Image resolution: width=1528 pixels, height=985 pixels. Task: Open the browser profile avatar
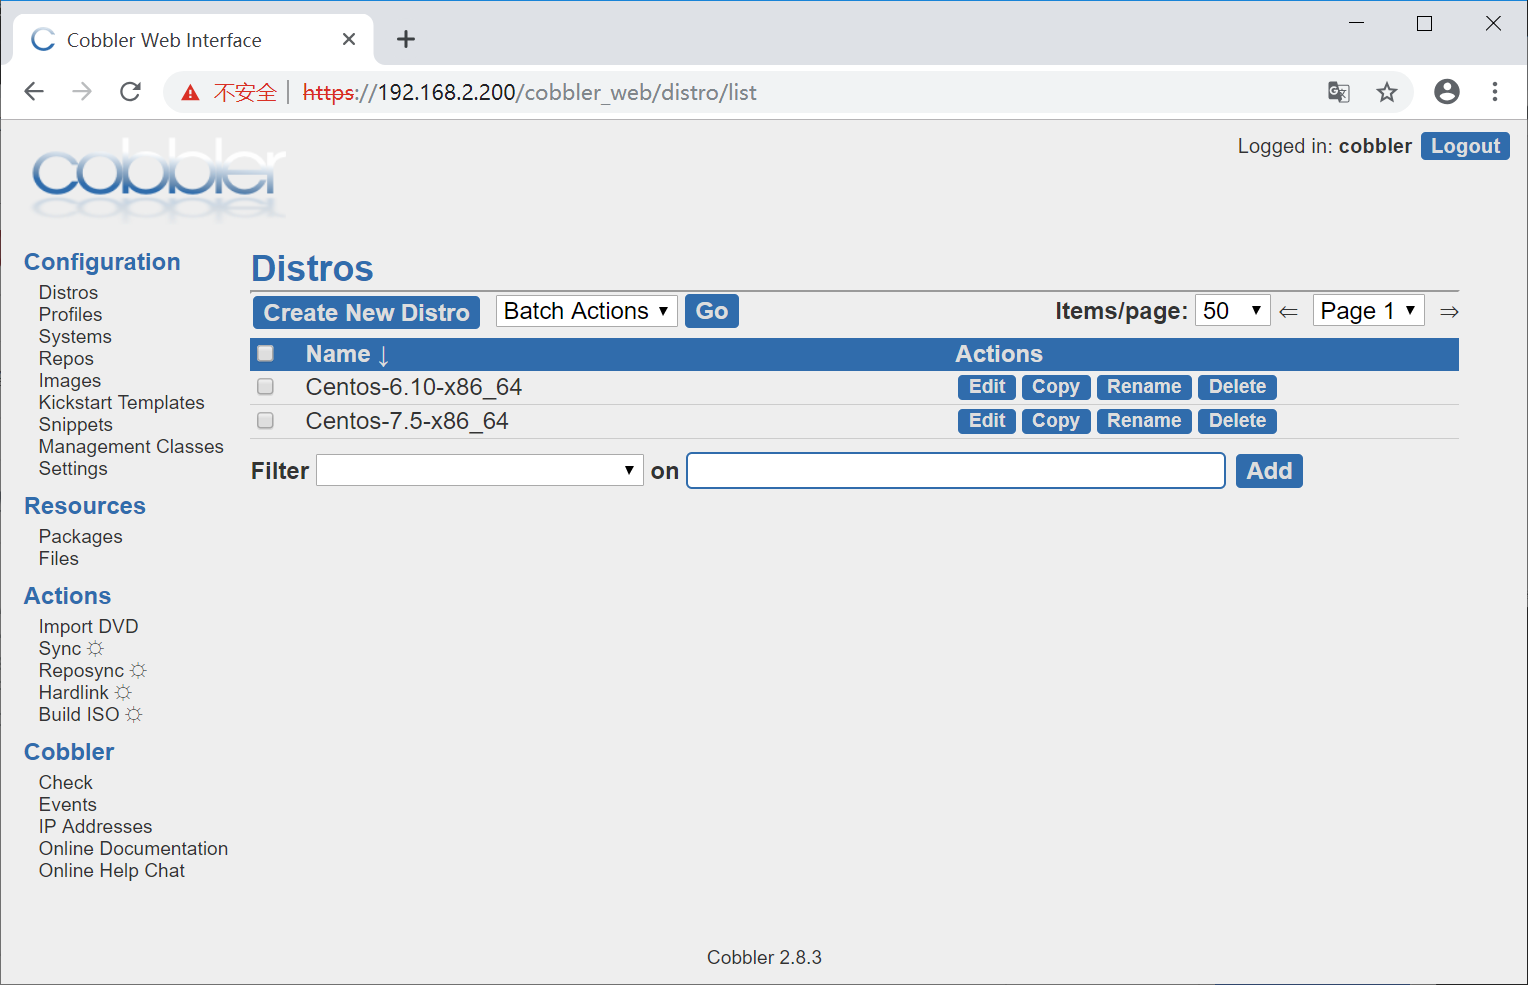tap(1446, 92)
